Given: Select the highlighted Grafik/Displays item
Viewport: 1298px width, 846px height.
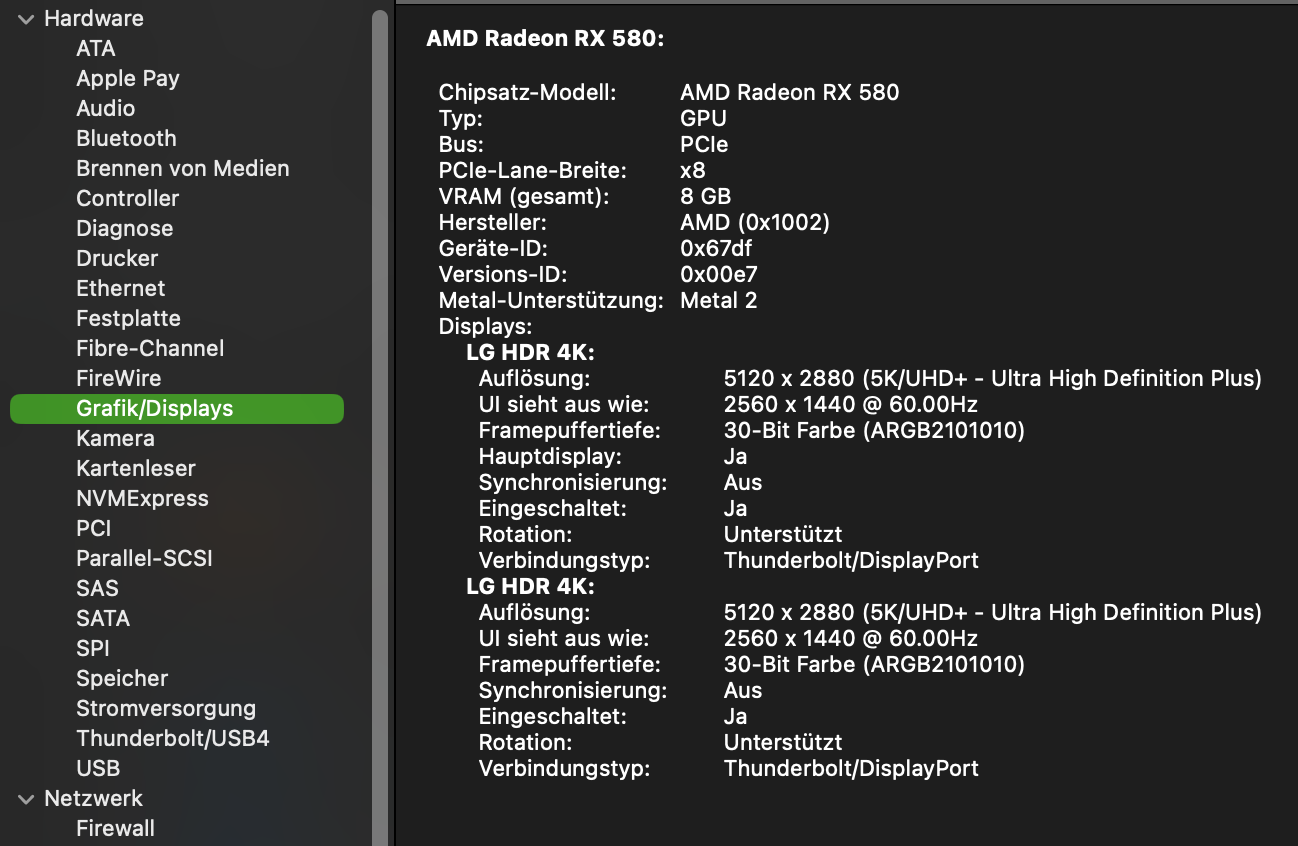Looking at the screenshot, I should [155, 408].
